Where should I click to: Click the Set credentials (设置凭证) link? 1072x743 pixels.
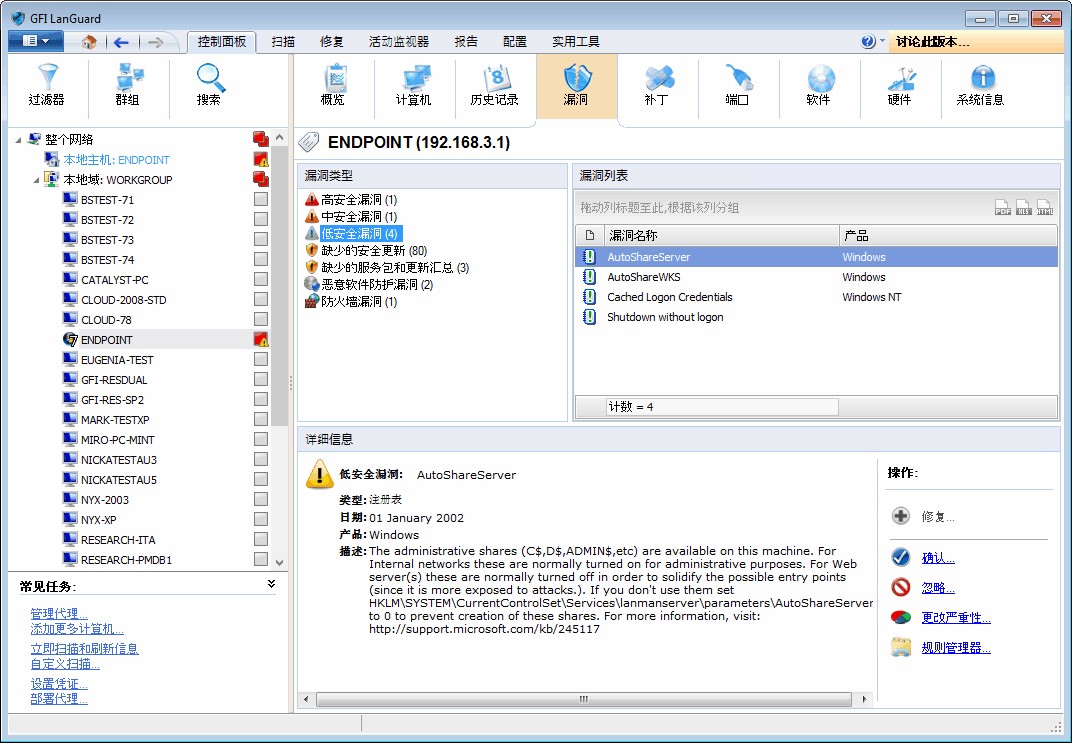[59, 684]
